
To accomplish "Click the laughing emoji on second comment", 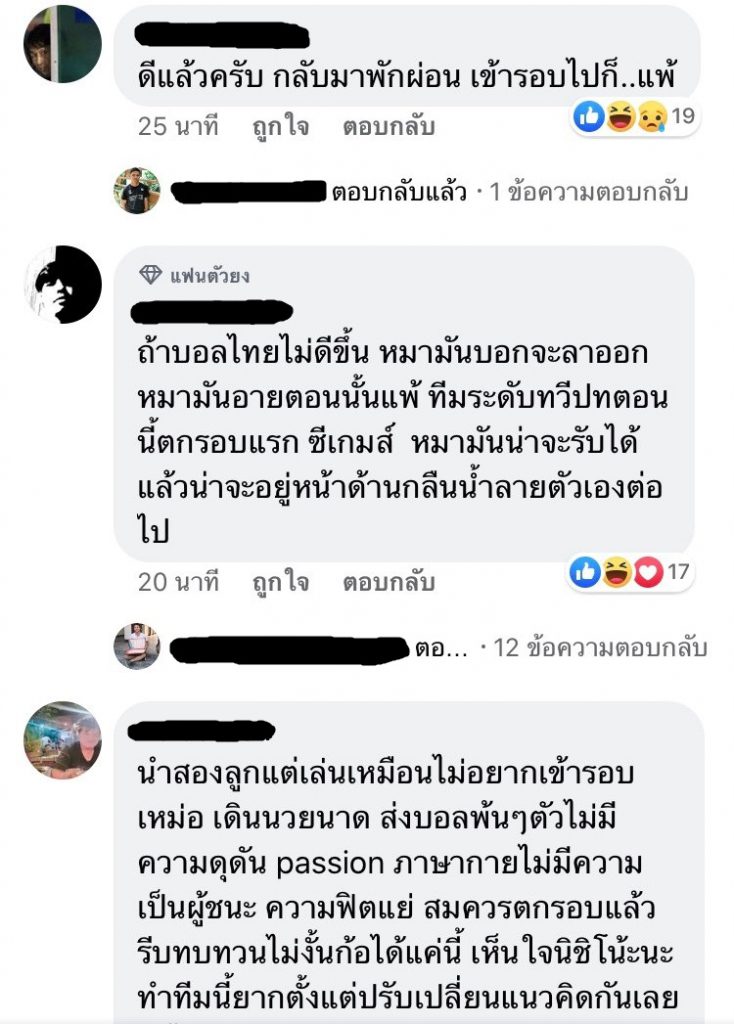I will point(616,572).
